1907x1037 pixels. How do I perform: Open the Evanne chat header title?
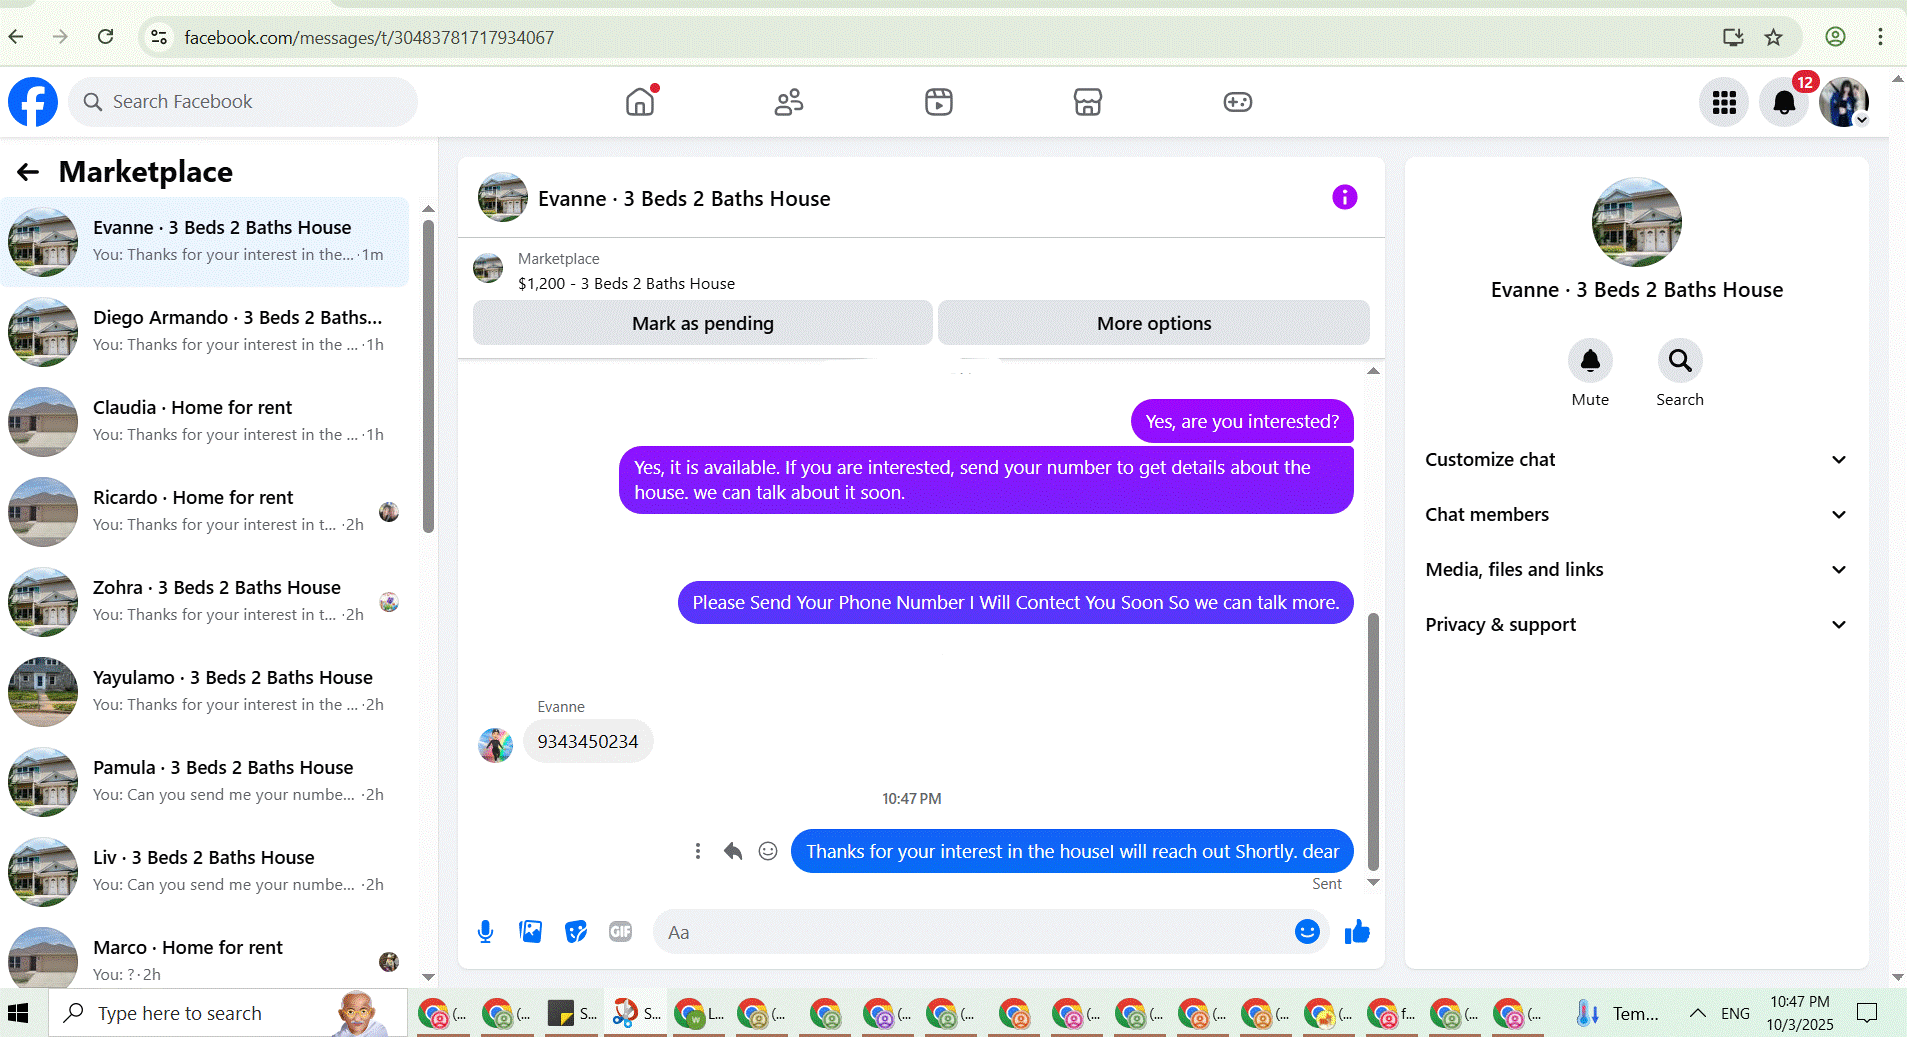684,199
